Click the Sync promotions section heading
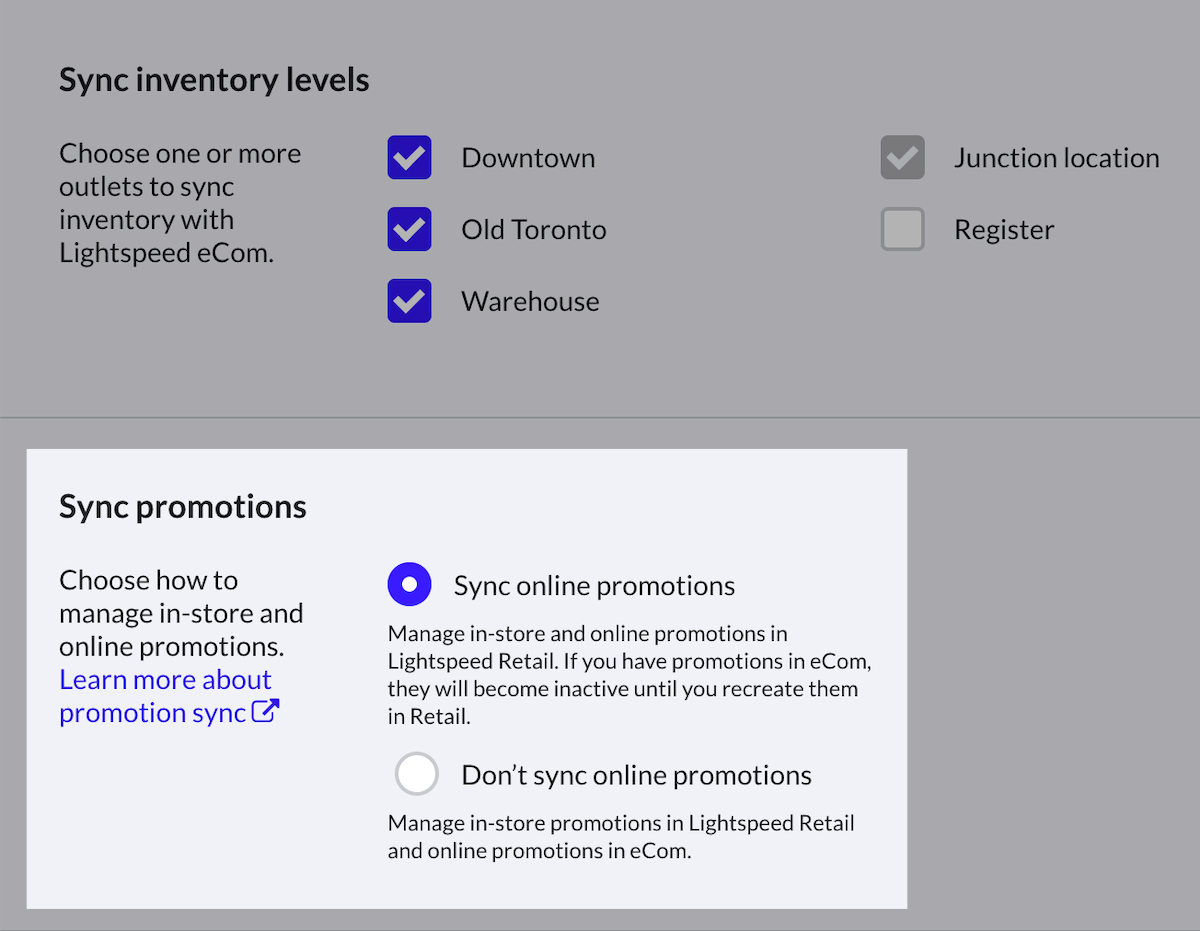This screenshot has width=1200, height=931. point(183,506)
